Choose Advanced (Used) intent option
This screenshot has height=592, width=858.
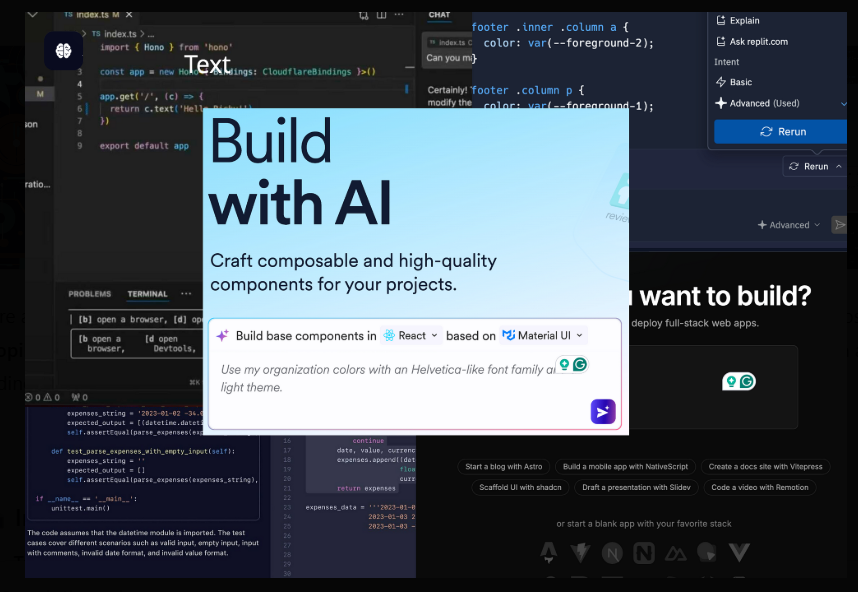(764, 103)
